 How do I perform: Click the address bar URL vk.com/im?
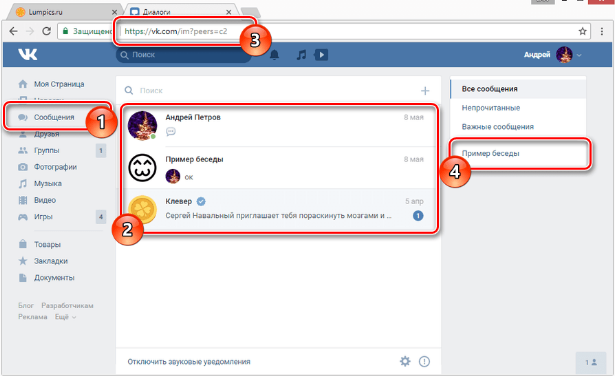pos(176,31)
